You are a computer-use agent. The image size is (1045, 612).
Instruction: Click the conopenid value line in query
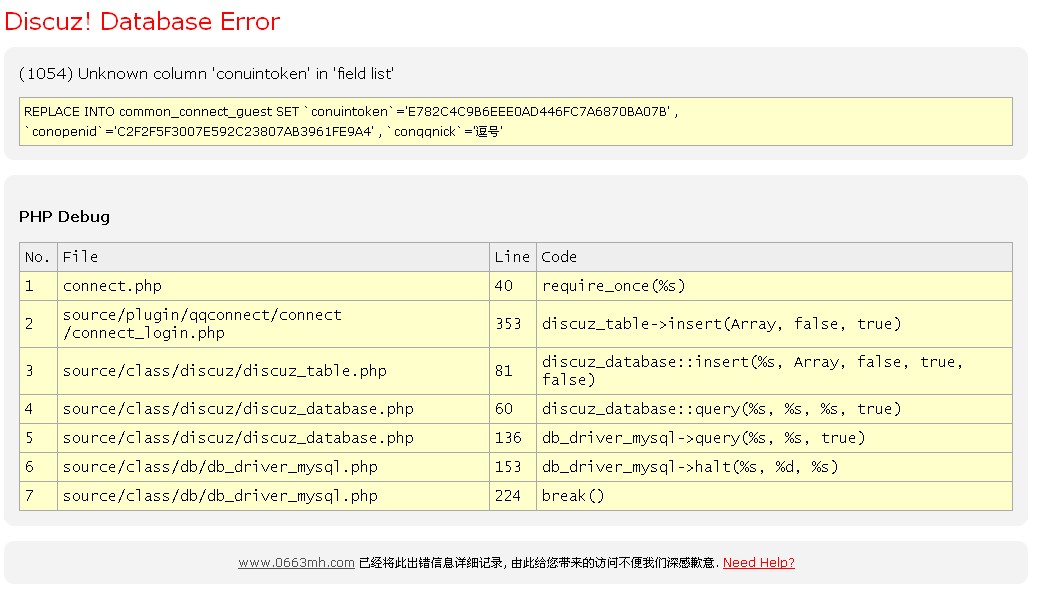[x=263, y=132]
